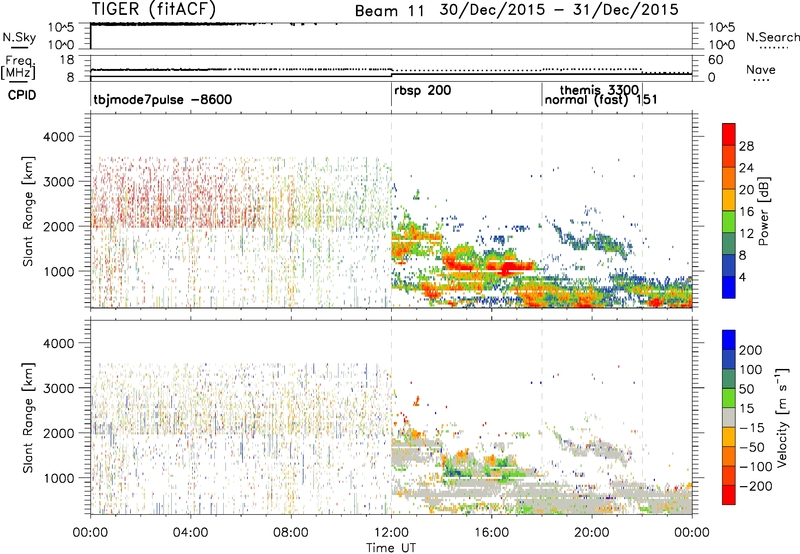Click the solid line sample under N.Sky
The image size is (800, 554).
click(x=19, y=47)
